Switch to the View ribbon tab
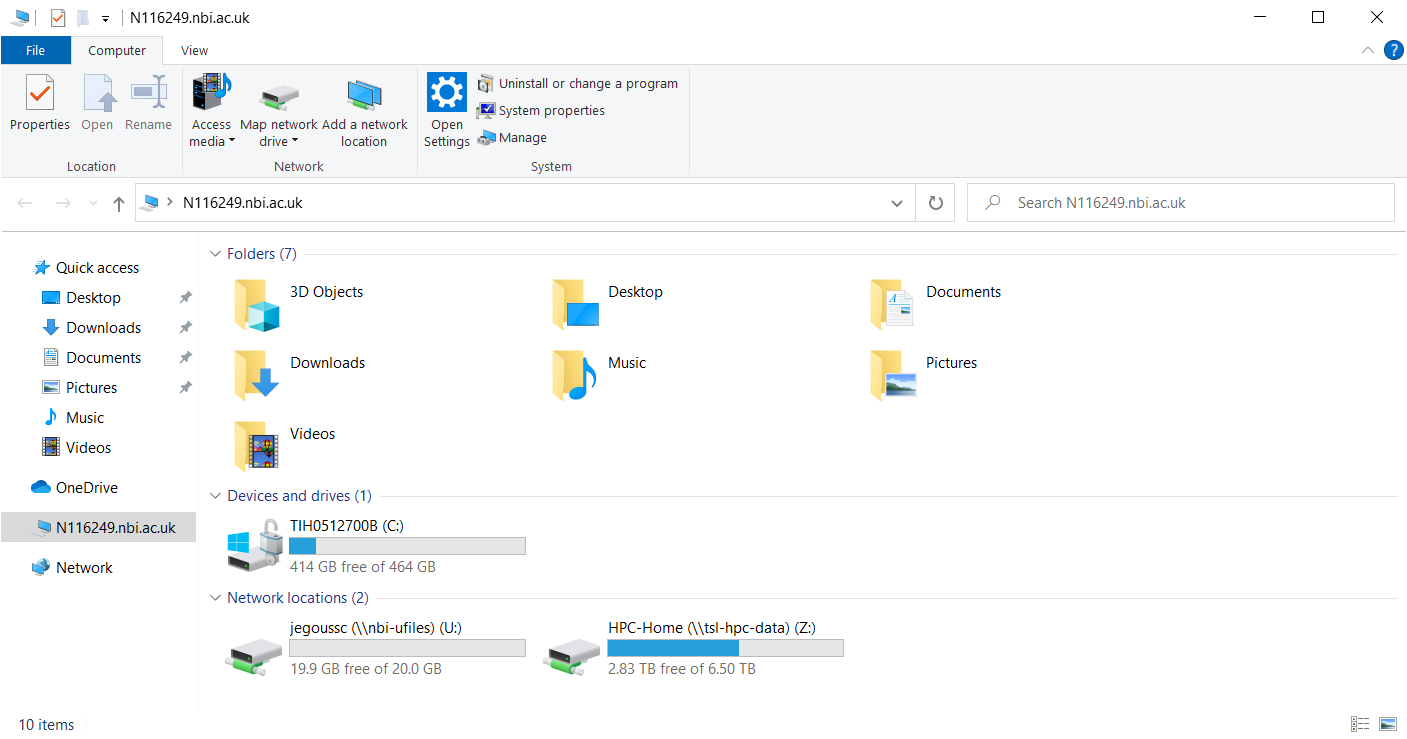The width and height of the screenshot is (1407, 739). 194,50
